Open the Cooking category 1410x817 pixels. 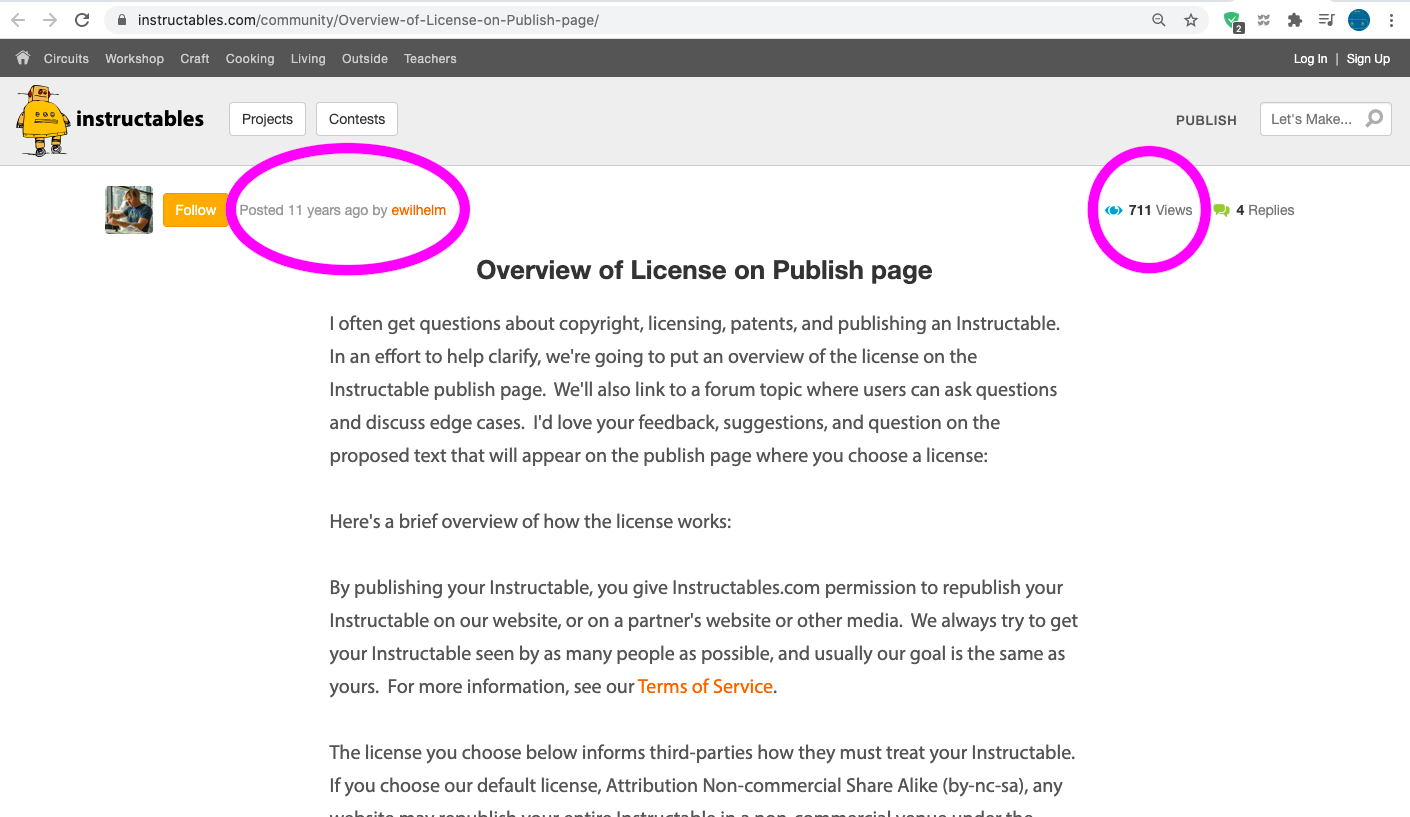click(x=250, y=59)
